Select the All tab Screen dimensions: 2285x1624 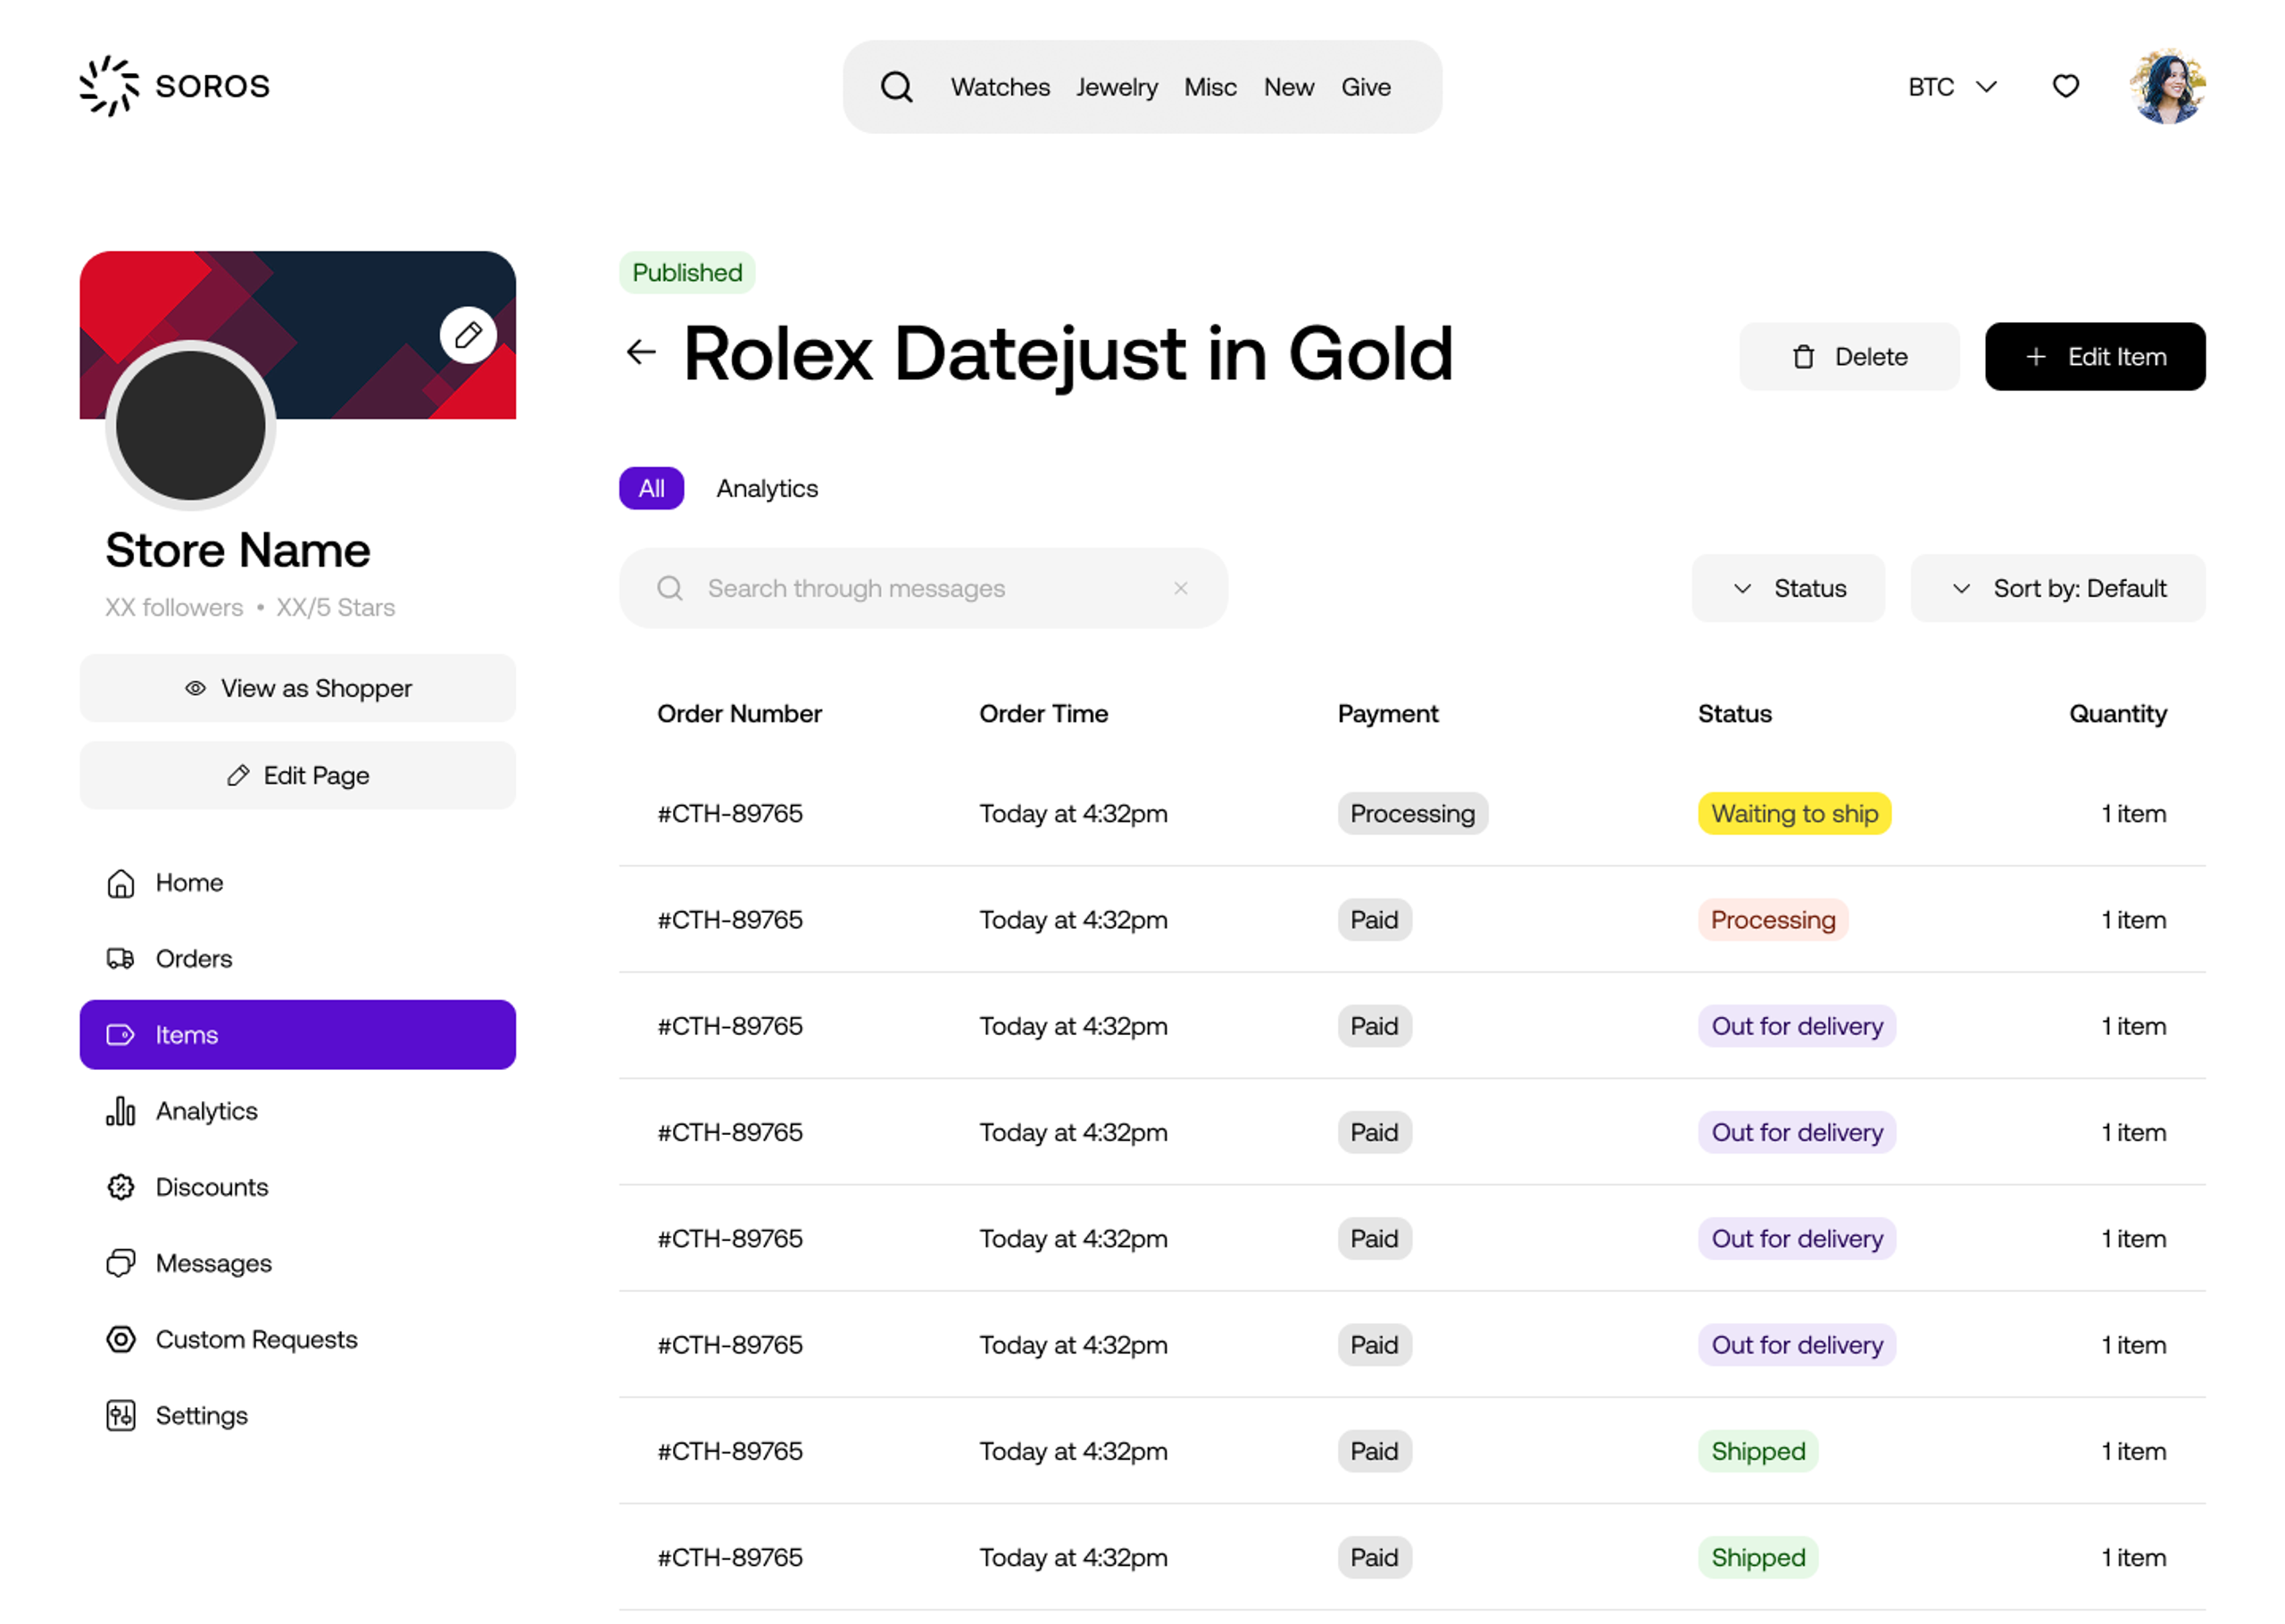coord(651,488)
